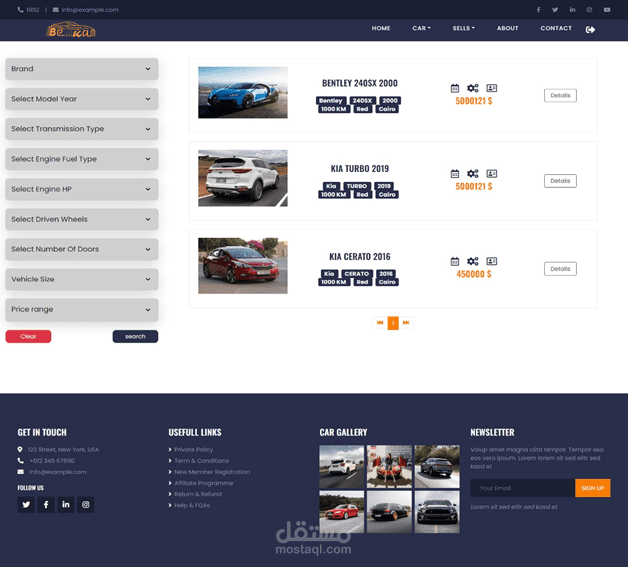Click the CERATO tag badge

coord(356,273)
